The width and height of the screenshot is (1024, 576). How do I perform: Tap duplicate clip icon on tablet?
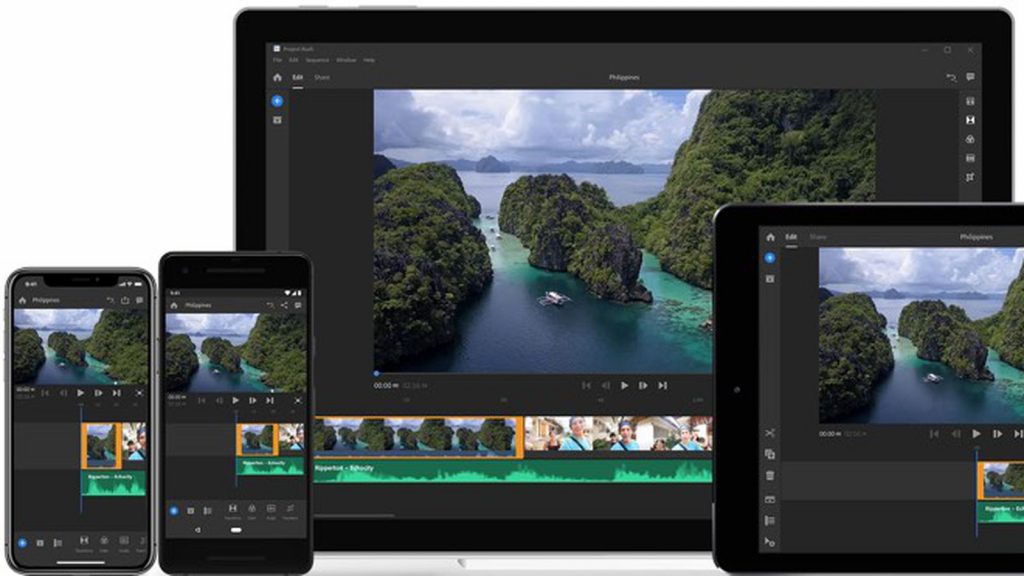point(770,455)
